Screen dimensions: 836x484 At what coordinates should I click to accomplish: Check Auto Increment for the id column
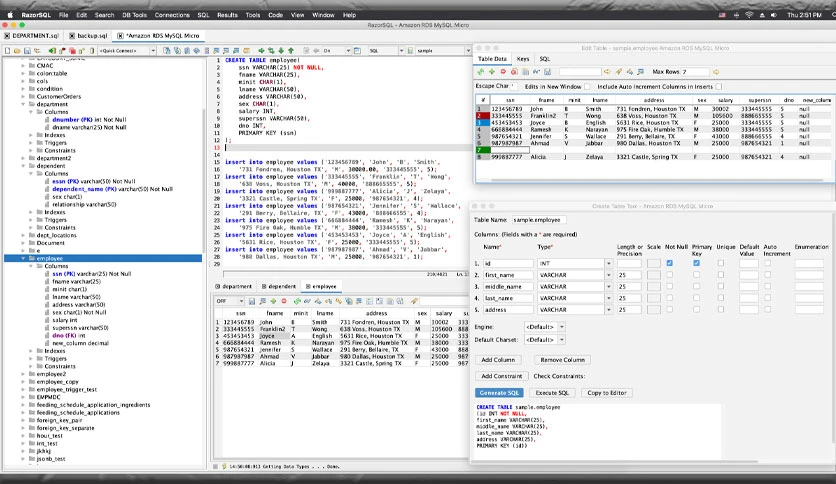(x=768, y=263)
